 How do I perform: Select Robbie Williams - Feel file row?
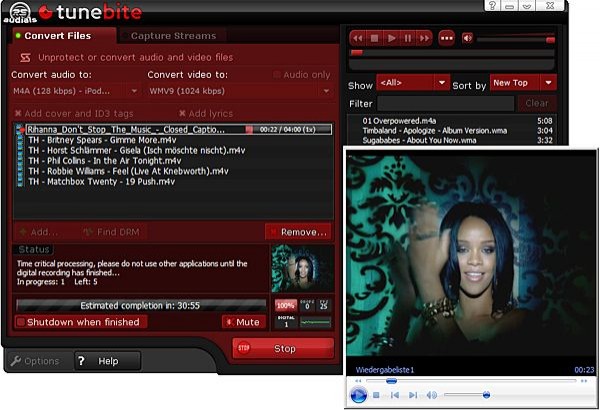tap(128, 171)
